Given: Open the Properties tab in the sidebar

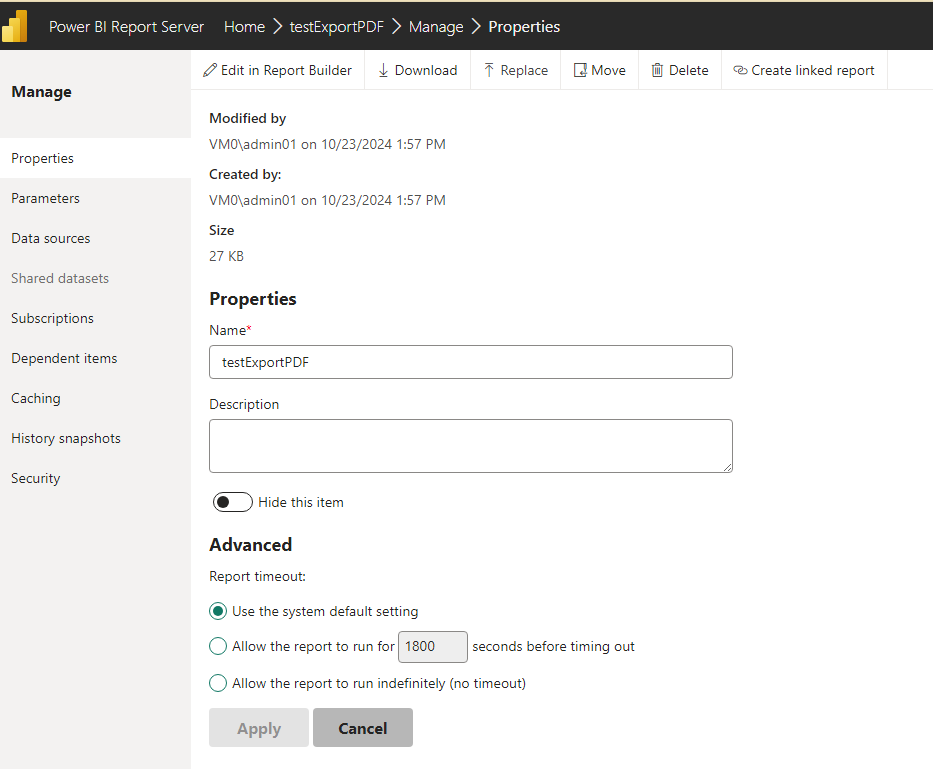Looking at the screenshot, I should pyautogui.click(x=95, y=158).
